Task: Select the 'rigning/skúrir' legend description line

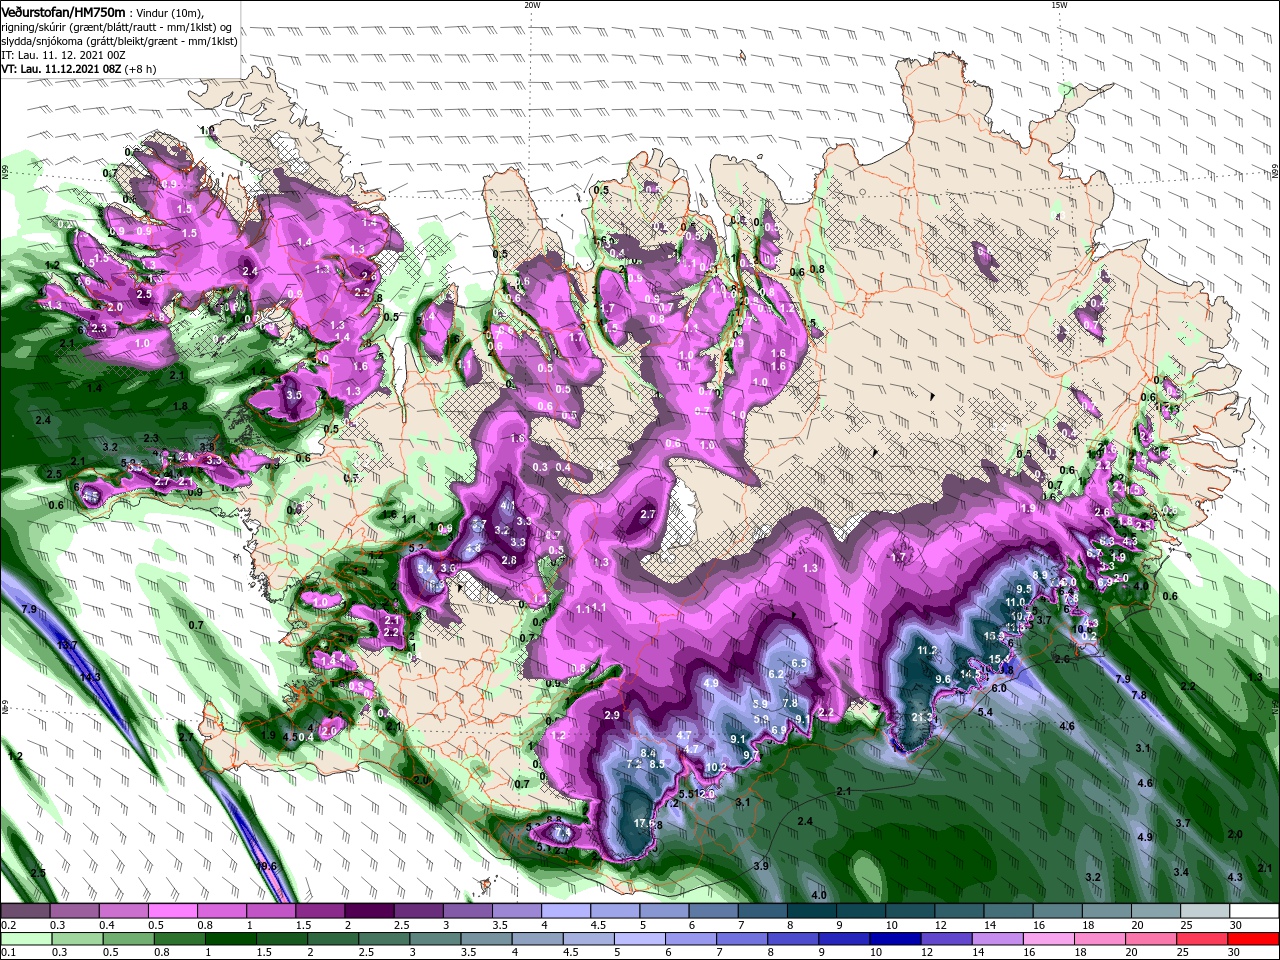Action: (118, 26)
